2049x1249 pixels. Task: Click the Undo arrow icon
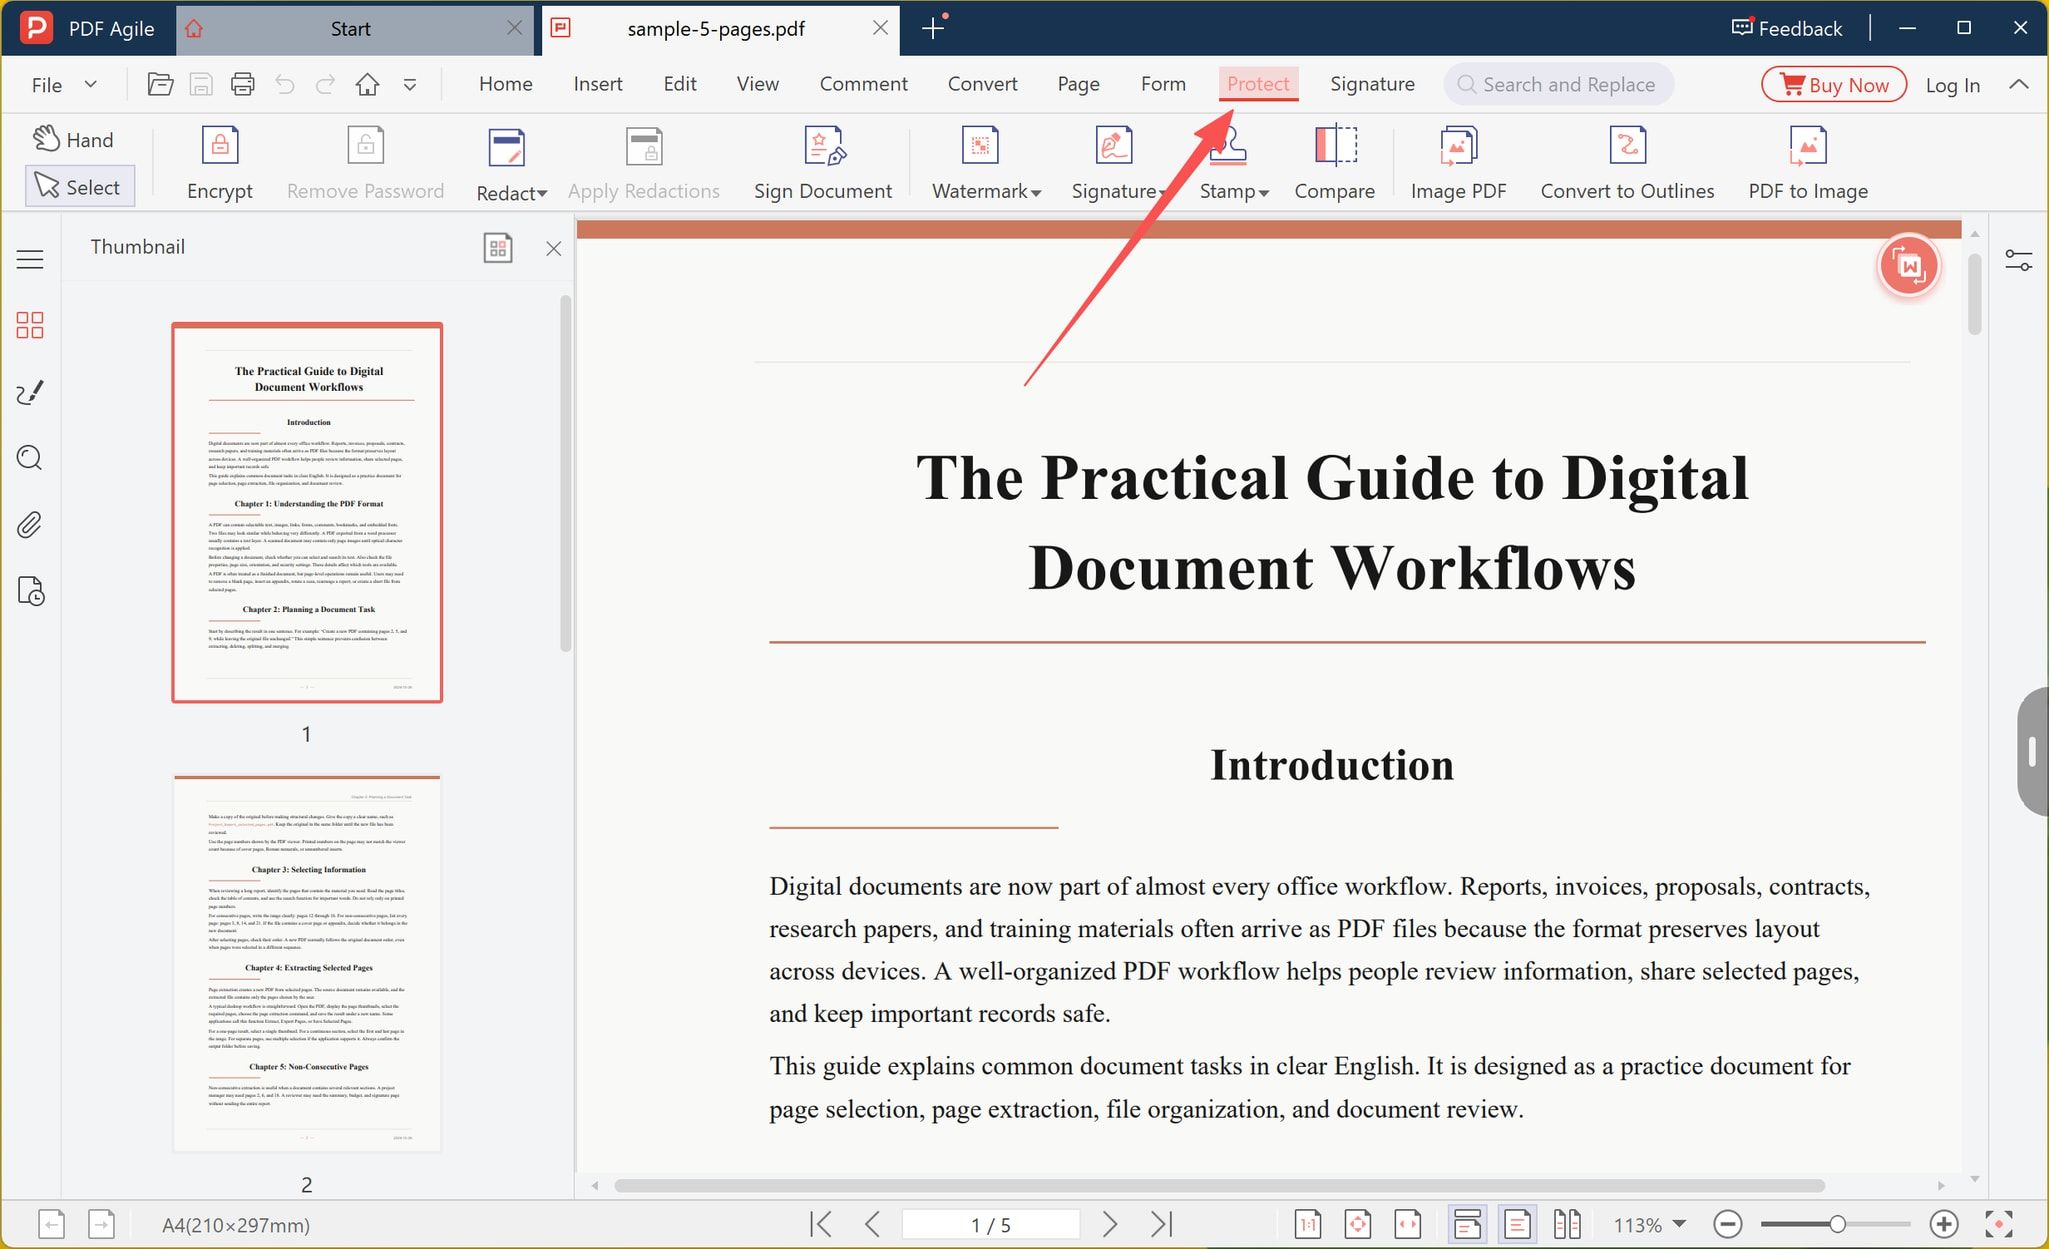point(285,84)
